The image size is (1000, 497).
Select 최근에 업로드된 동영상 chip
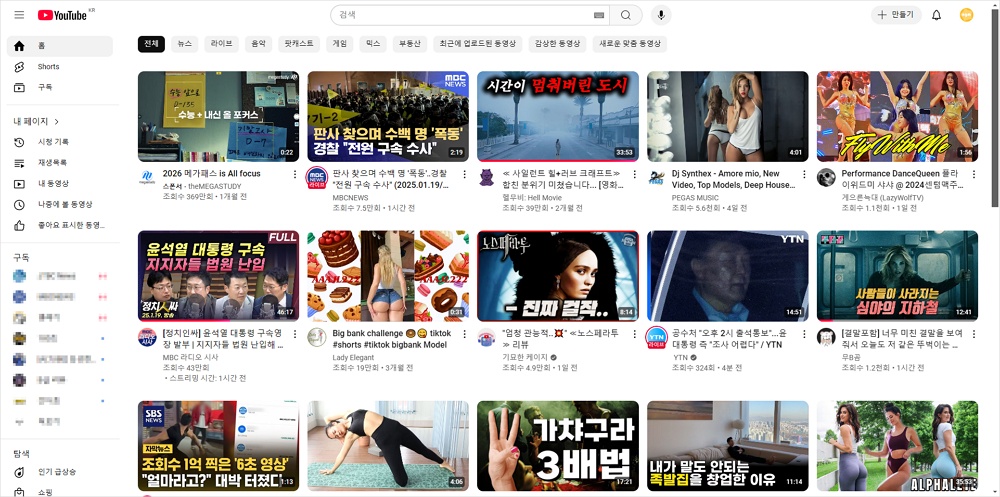pos(478,44)
